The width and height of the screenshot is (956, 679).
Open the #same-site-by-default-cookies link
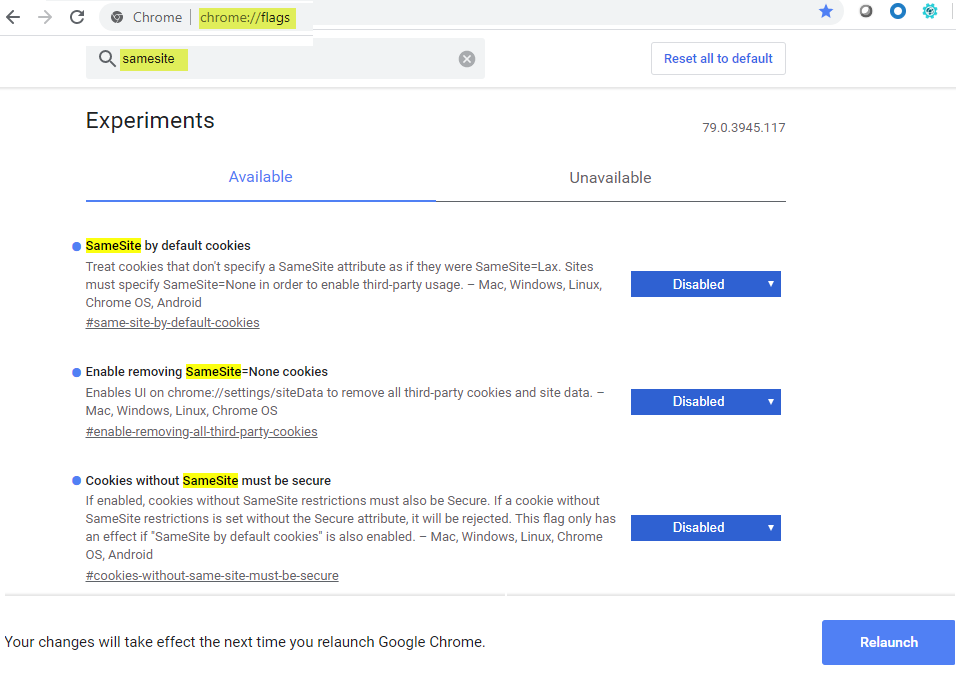click(x=172, y=323)
